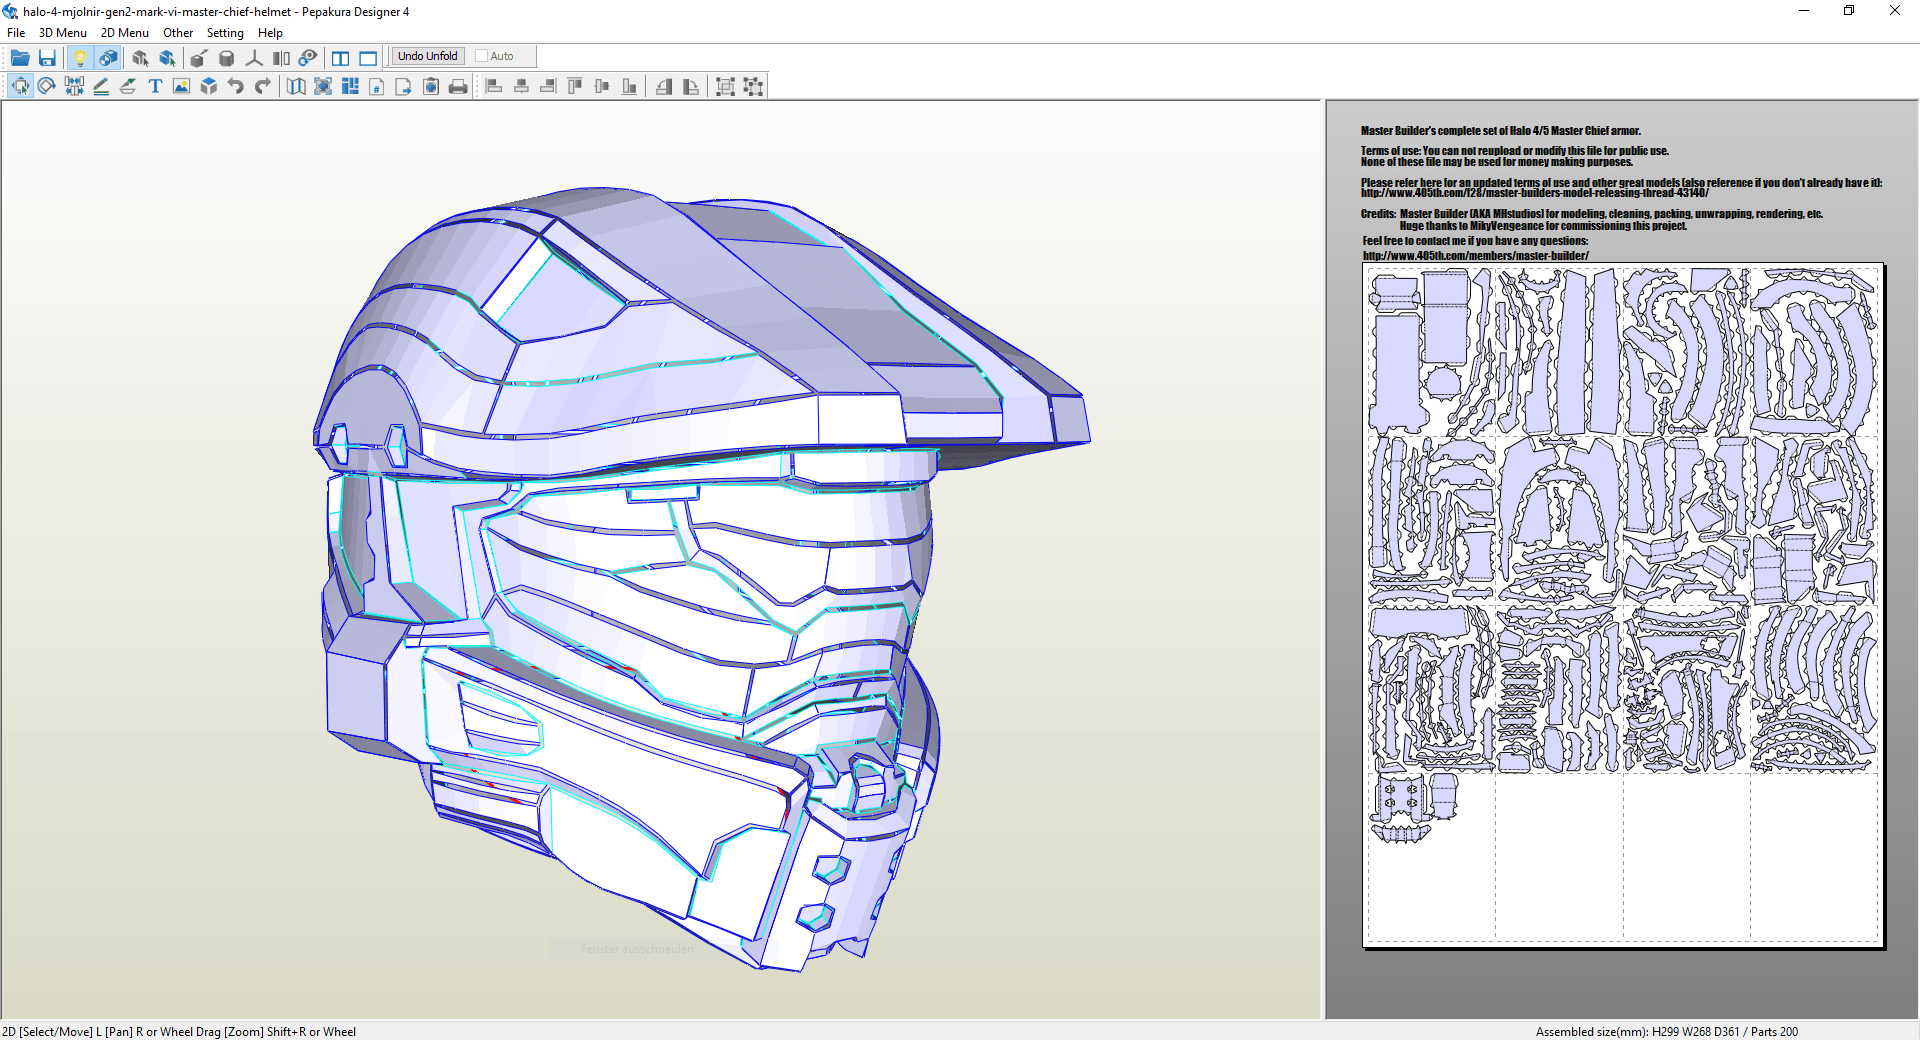
Task: Click the solid cylinder display icon
Action: 227,58
